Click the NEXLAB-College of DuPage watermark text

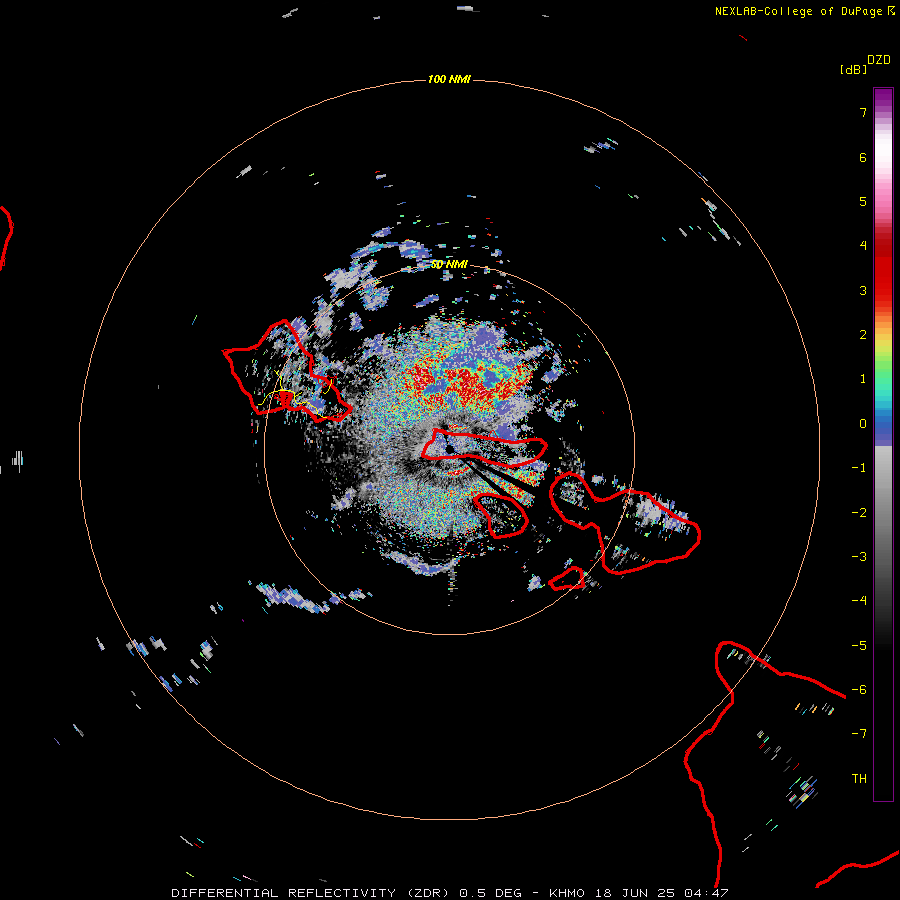(799, 11)
